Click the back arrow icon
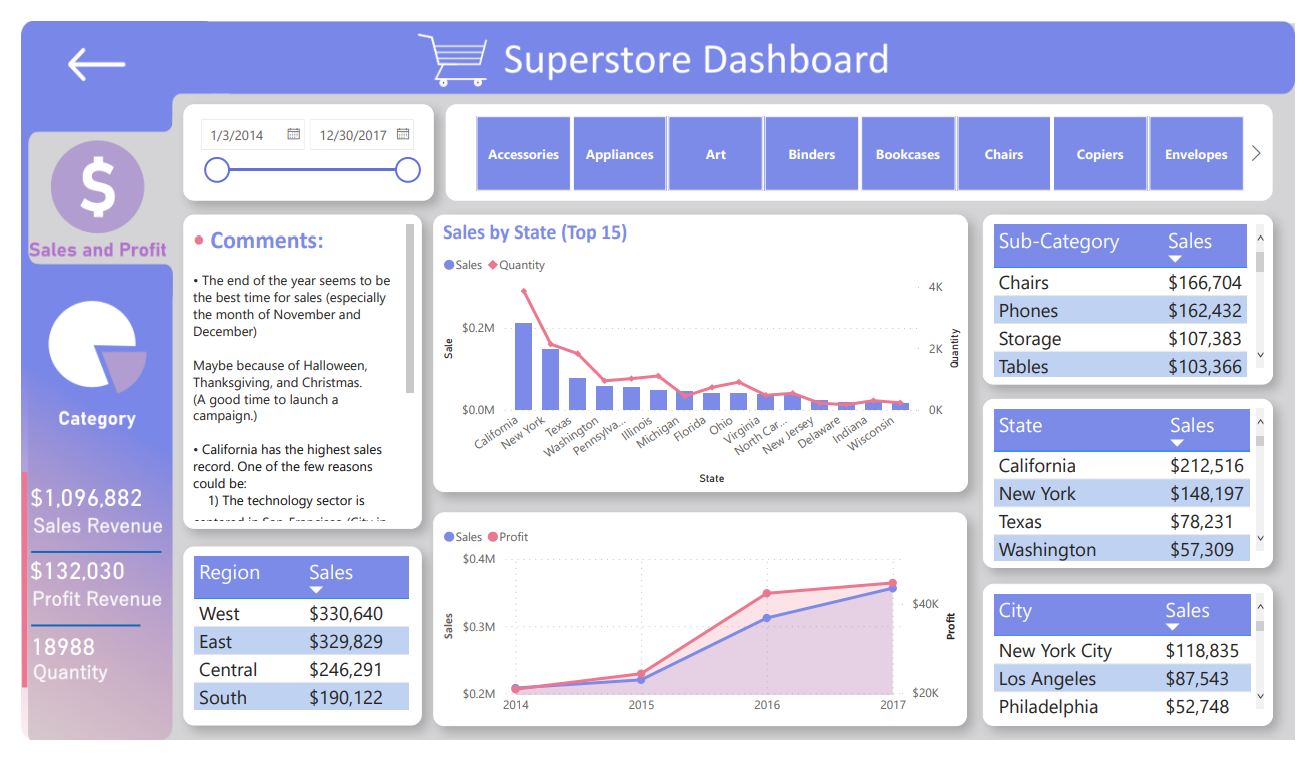Screen dimensions: 1315x757 [x=97, y=65]
